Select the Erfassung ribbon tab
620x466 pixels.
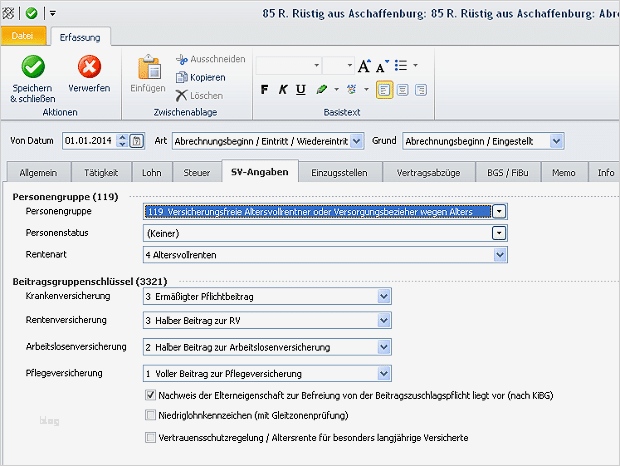pyautogui.click(x=80, y=37)
